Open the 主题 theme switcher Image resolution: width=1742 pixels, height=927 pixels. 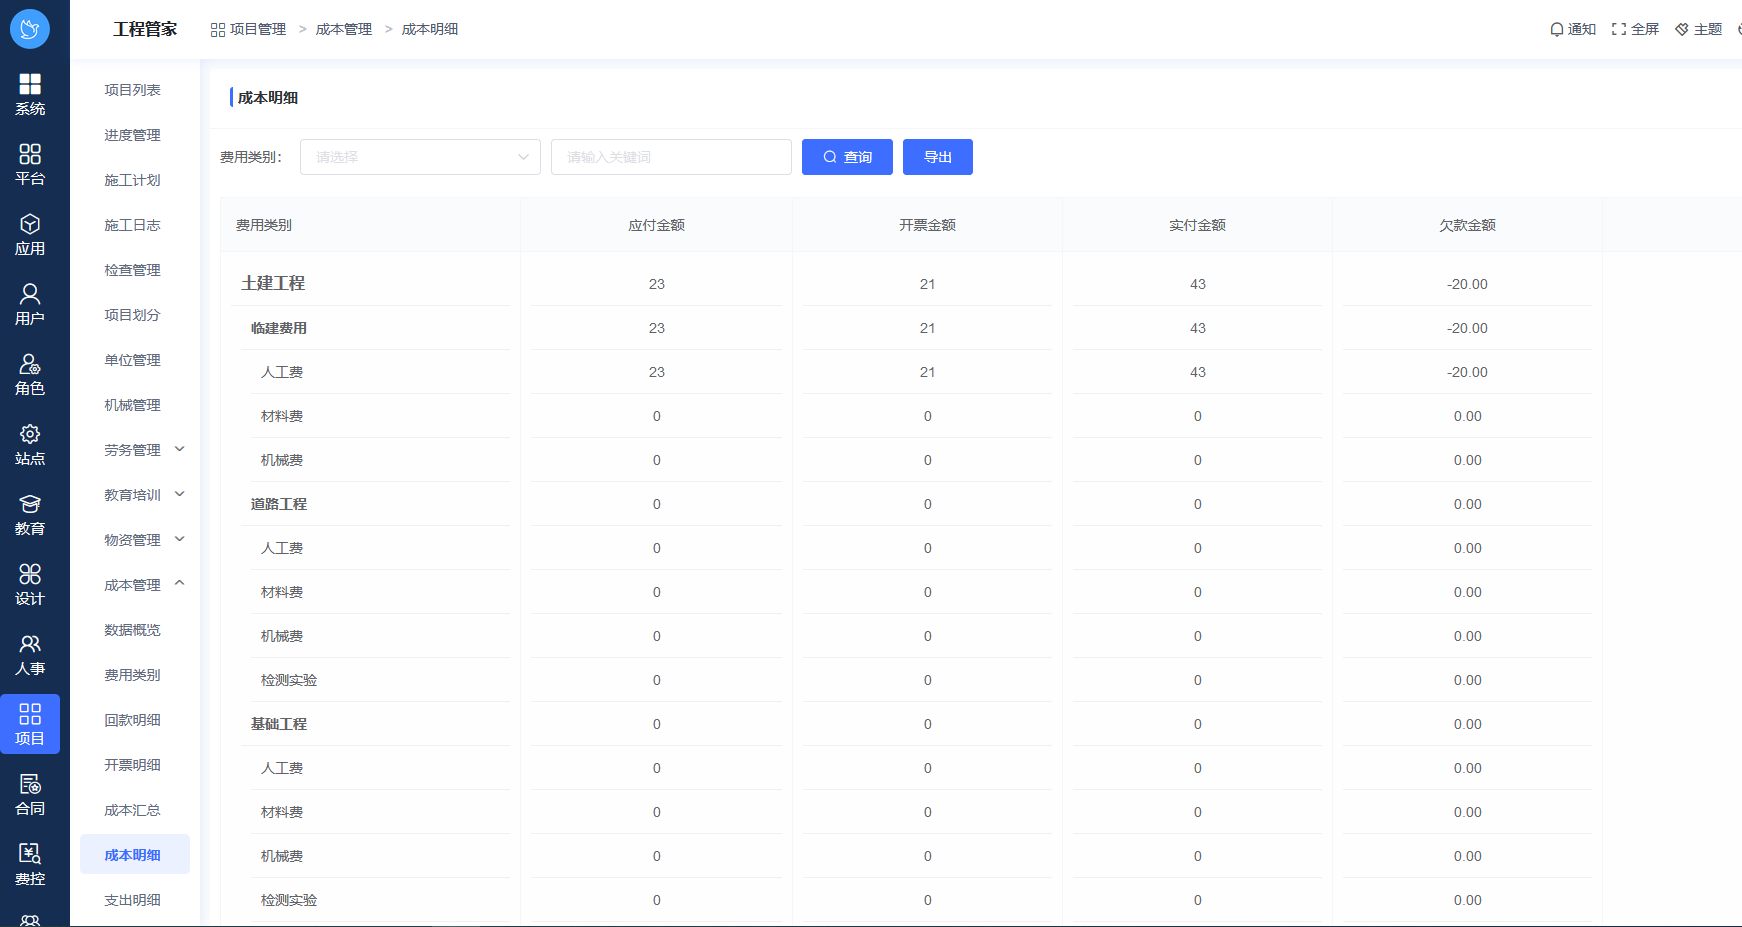click(1698, 29)
